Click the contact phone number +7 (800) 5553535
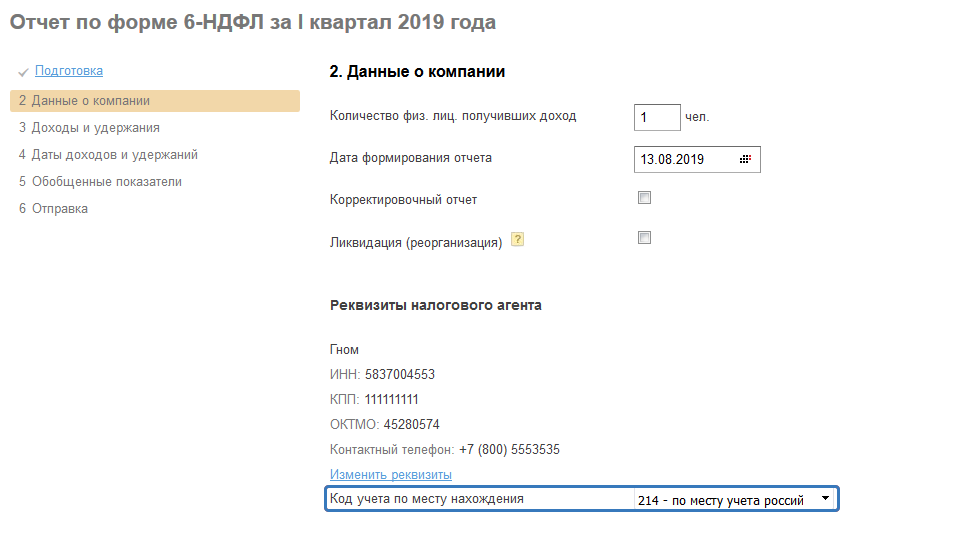 pyautogui.click(x=509, y=450)
